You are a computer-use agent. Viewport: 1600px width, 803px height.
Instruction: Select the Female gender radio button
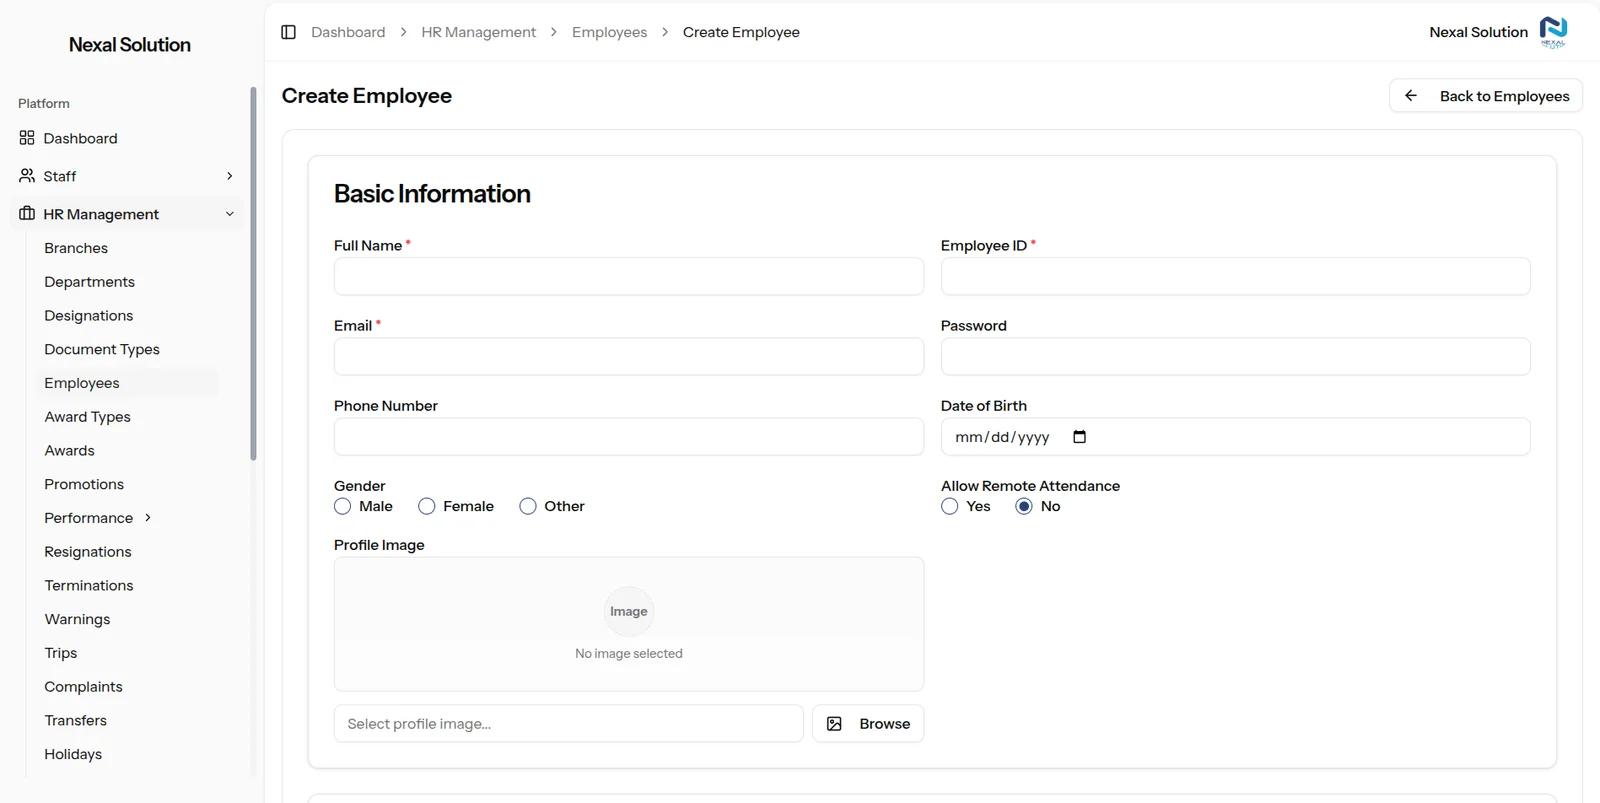(x=426, y=506)
